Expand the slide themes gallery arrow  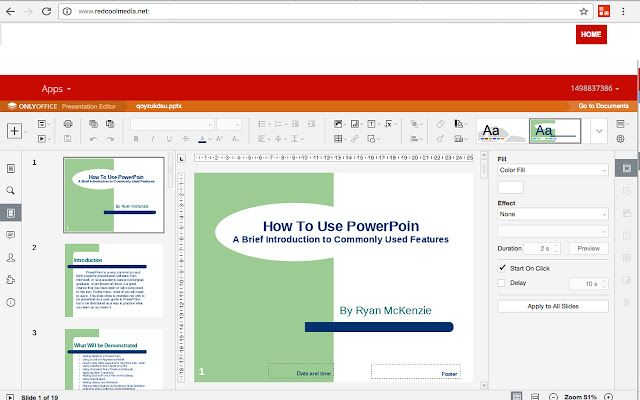598,130
